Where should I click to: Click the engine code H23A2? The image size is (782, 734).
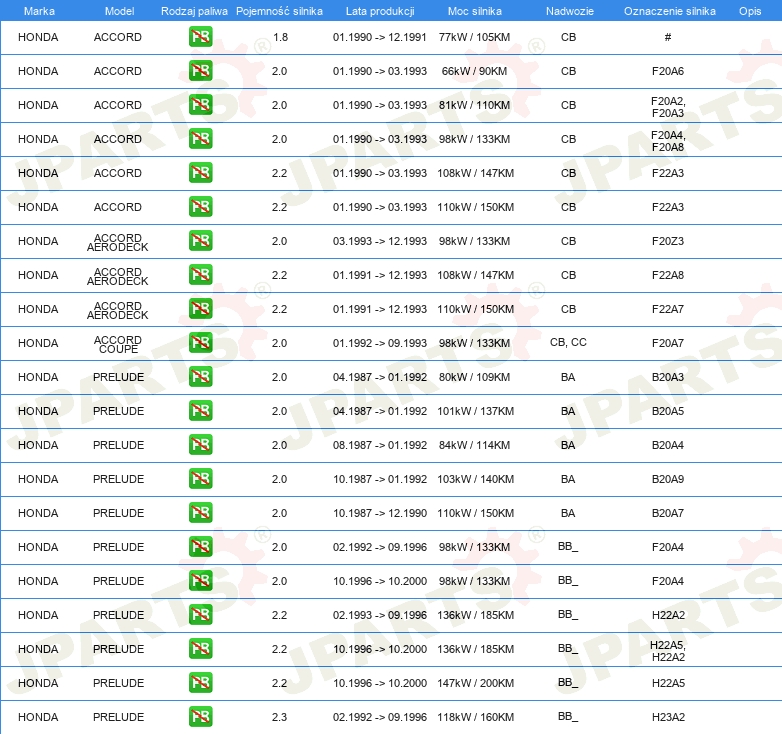point(668,717)
